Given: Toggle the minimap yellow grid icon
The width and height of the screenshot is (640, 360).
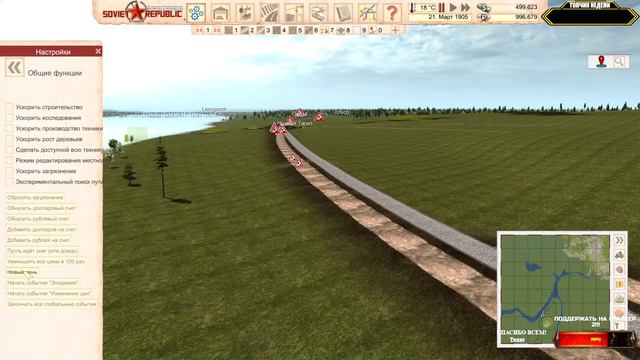Looking at the screenshot, I should (x=619, y=284).
